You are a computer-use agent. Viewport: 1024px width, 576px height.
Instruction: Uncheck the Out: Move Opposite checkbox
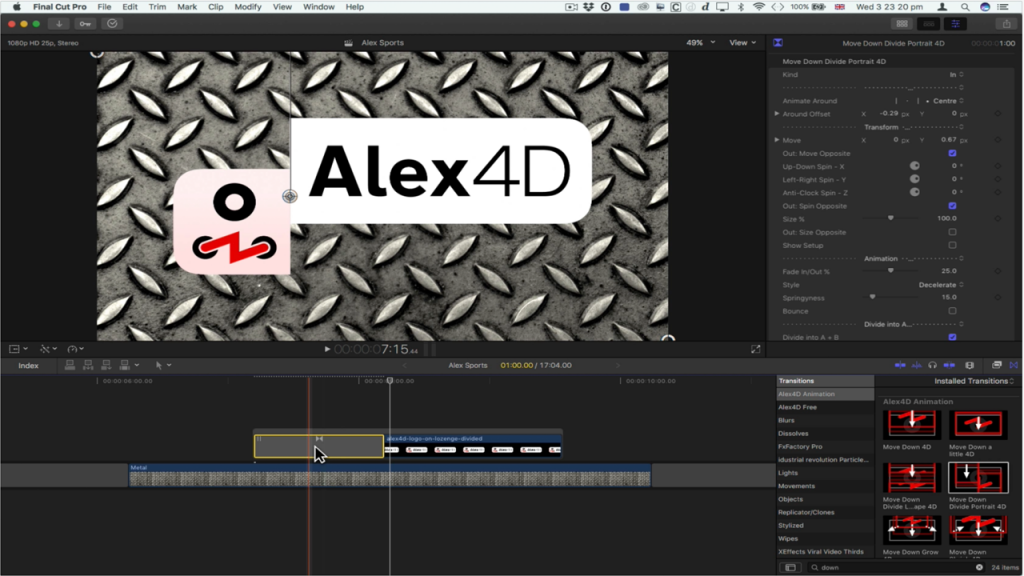tap(952, 153)
